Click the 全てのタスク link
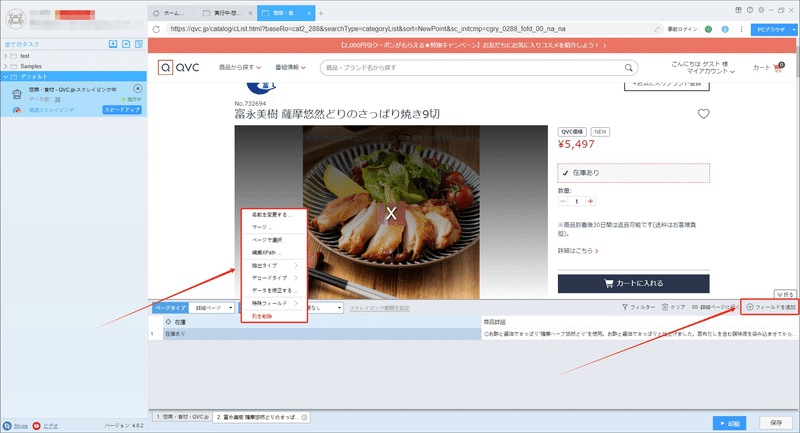This screenshot has height=433, width=800. [21, 44]
